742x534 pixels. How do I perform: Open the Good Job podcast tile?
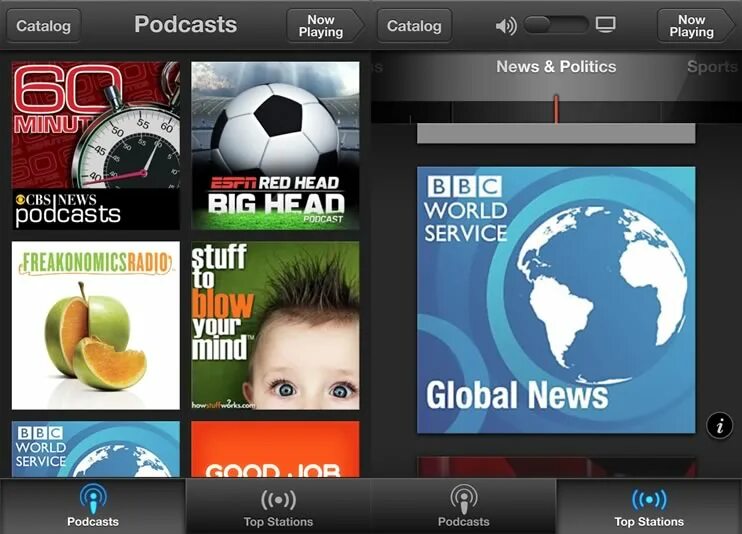(275, 449)
